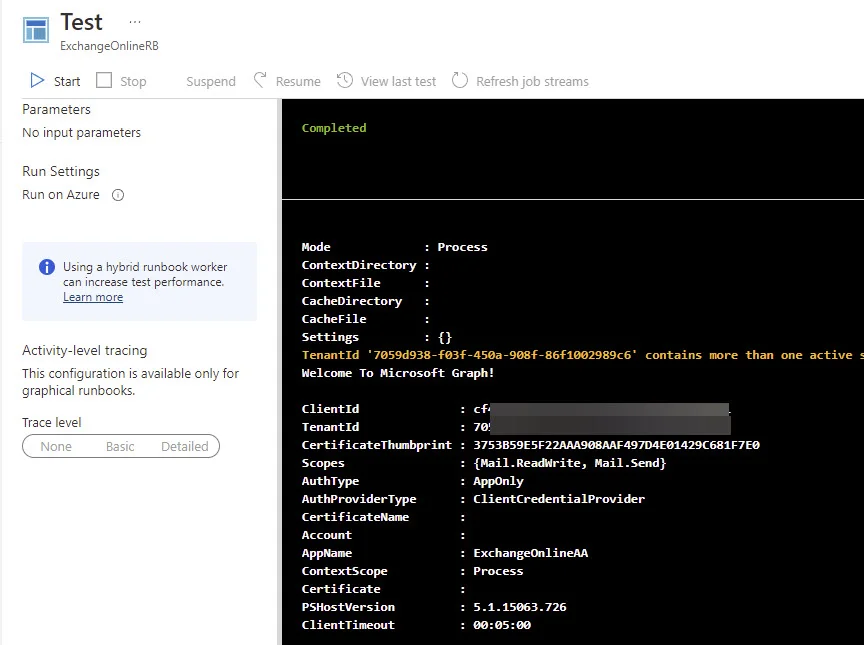Open the ellipsis more options menu

(x=135, y=23)
